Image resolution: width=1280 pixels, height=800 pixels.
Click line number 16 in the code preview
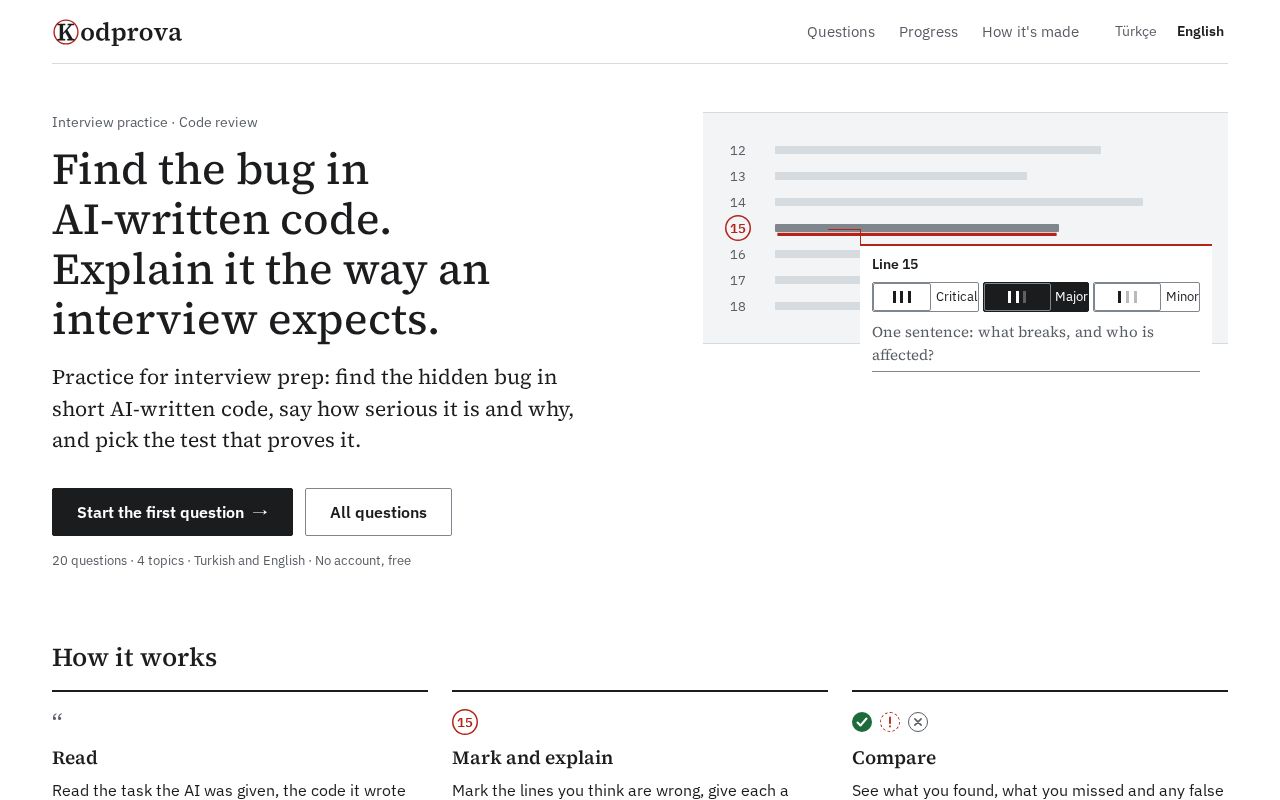(738, 254)
